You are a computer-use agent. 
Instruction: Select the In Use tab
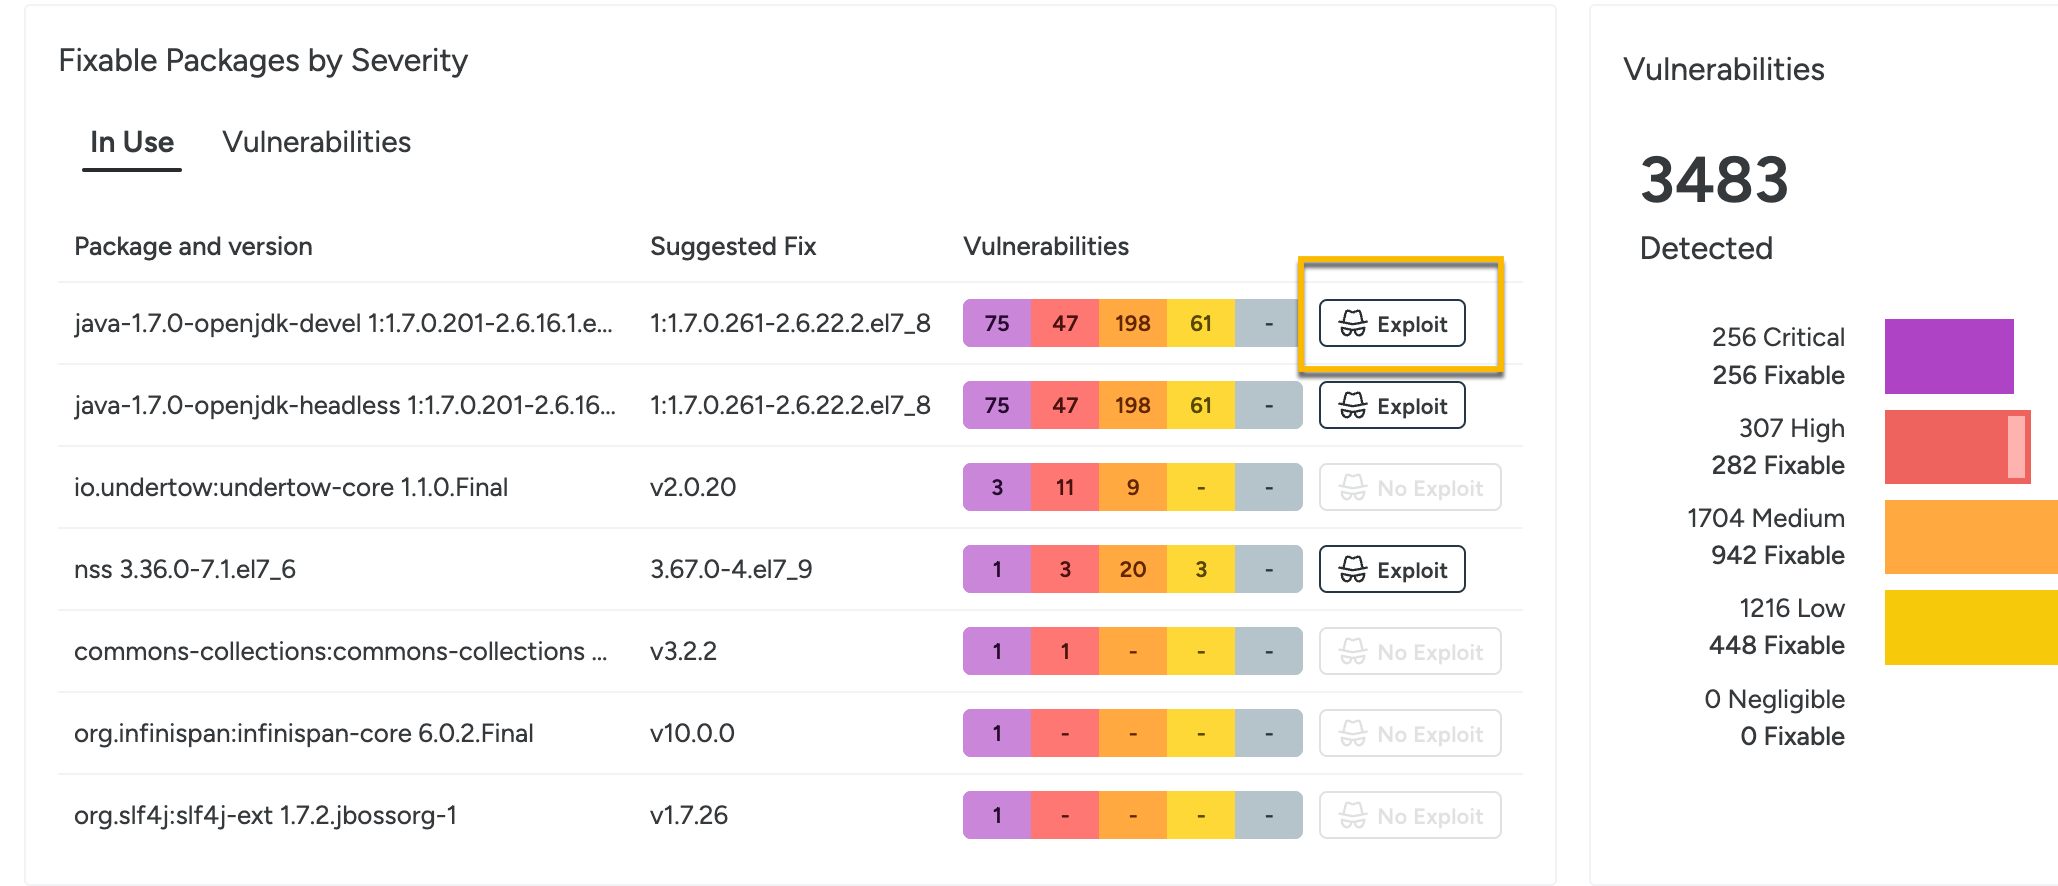point(132,142)
